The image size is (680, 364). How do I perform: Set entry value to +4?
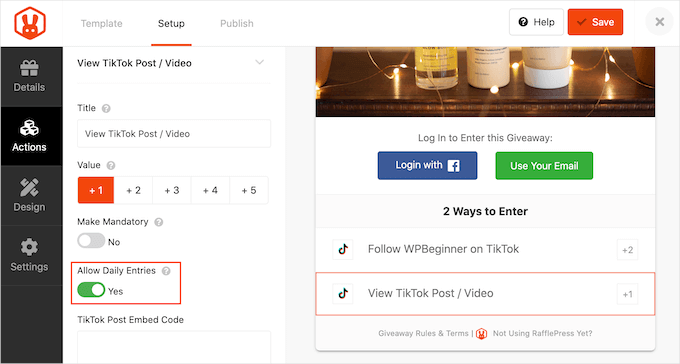click(210, 190)
